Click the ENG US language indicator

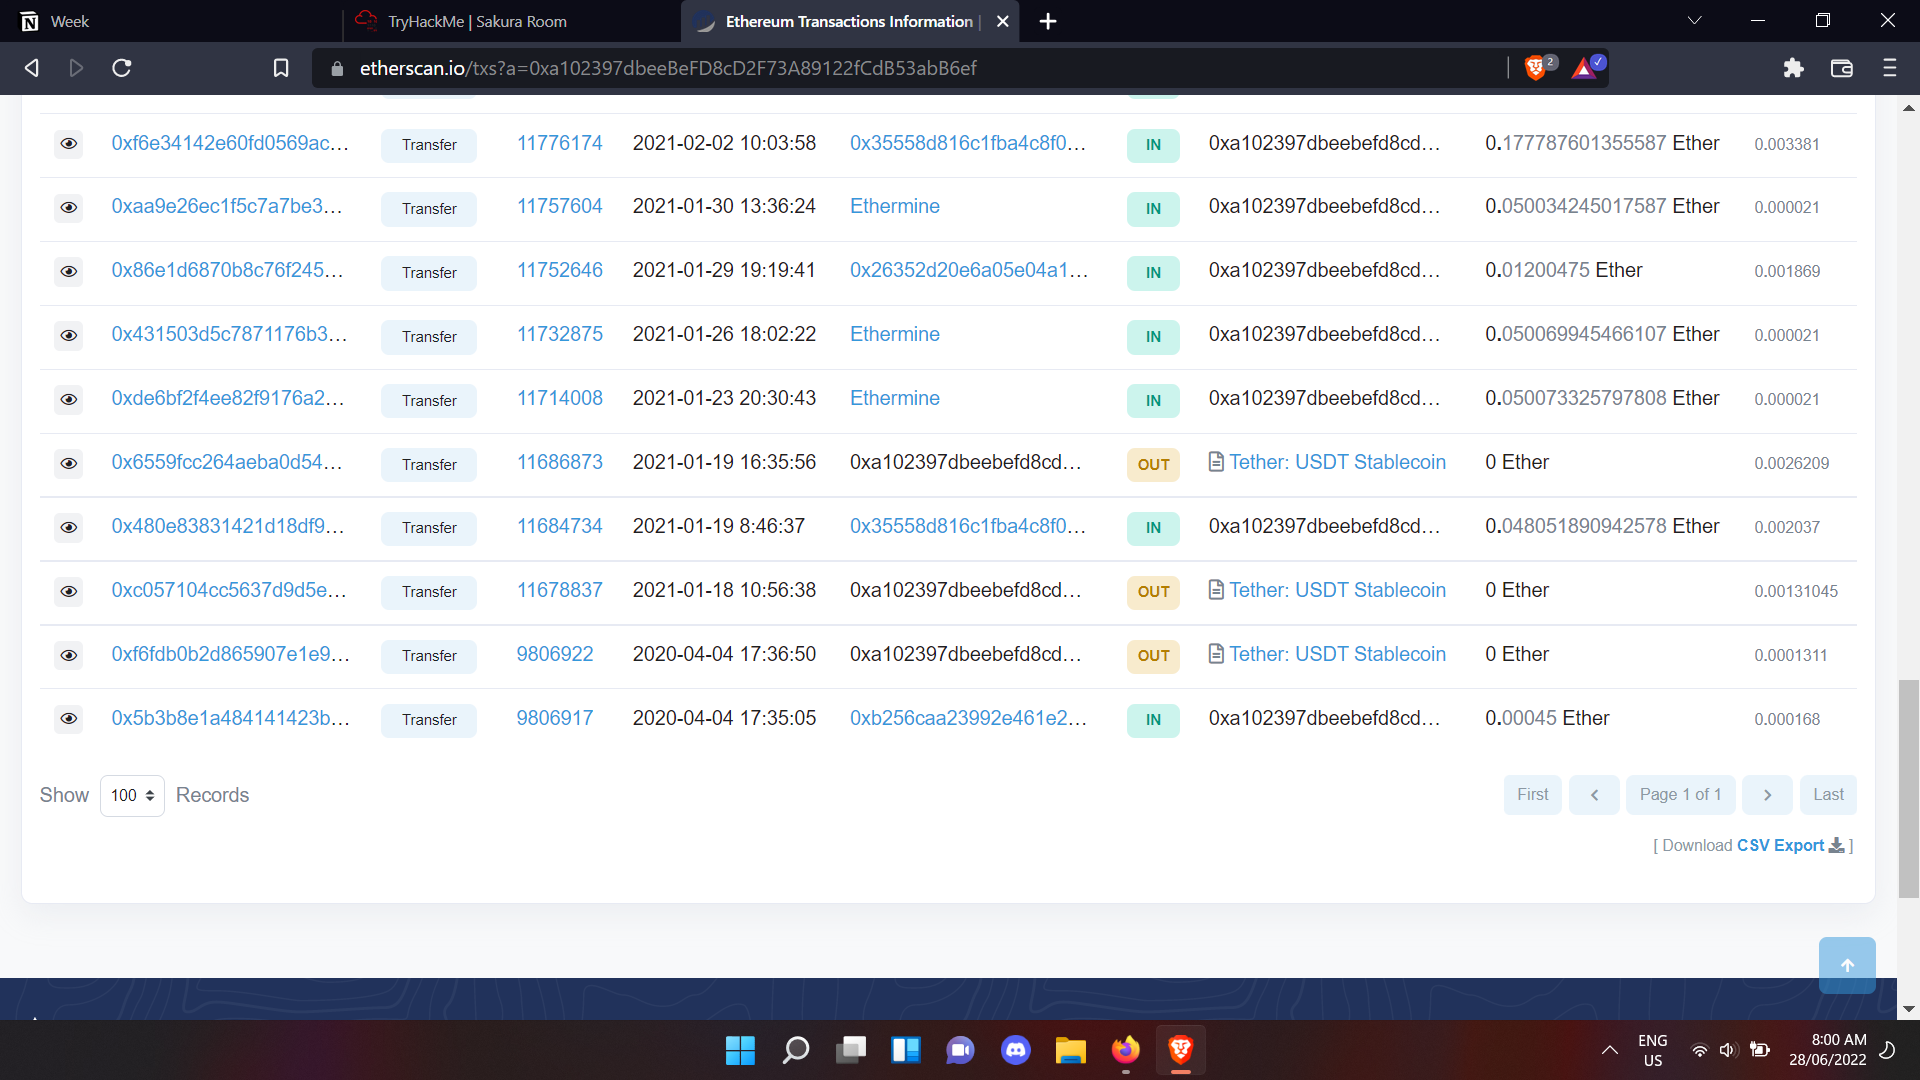click(x=1652, y=1050)
